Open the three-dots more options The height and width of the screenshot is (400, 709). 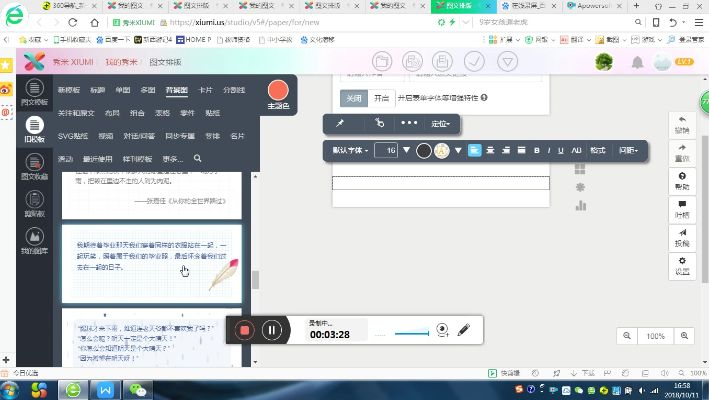tap(409, 124)
